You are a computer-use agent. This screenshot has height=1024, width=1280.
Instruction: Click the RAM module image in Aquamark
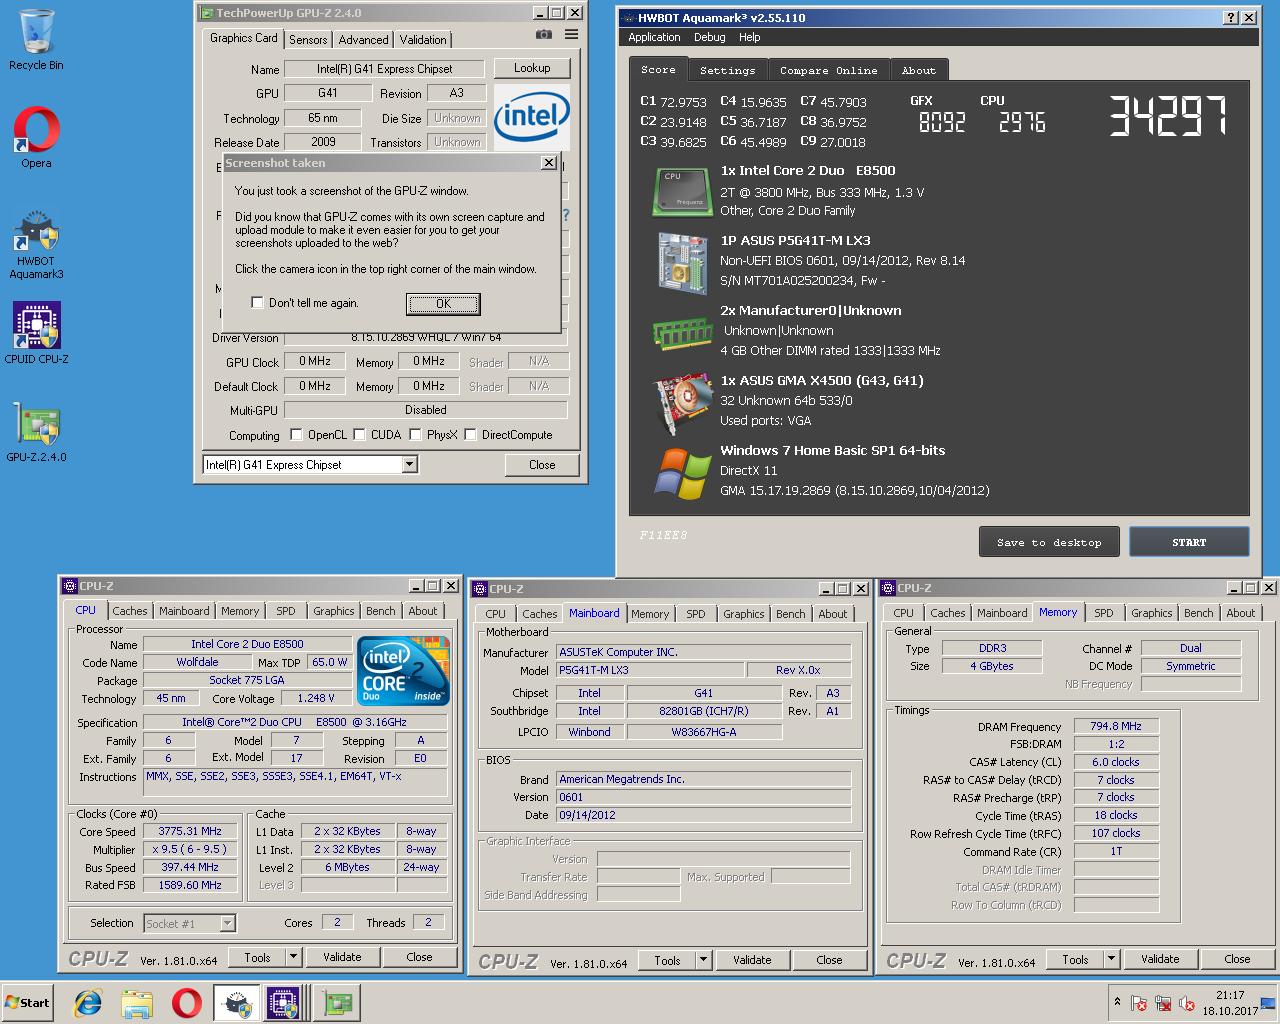click(x=682, y=332)
